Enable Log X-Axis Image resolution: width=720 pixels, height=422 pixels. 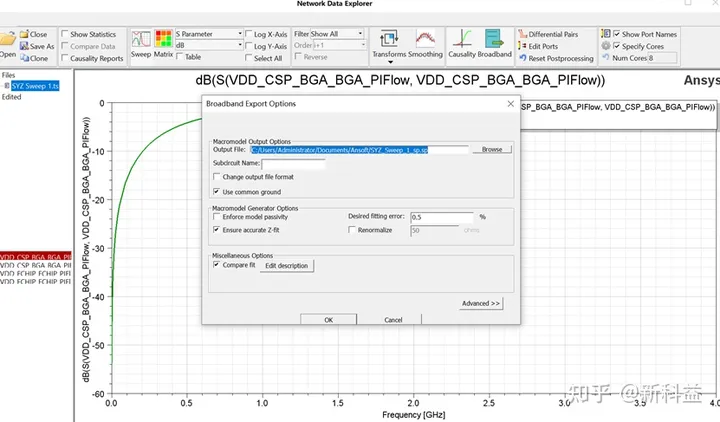pos(248,34)
